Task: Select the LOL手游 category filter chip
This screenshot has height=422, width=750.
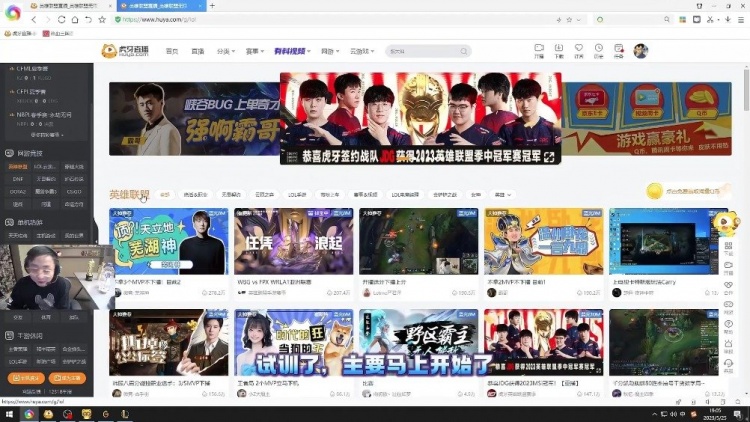Action: click(x=297, y=195)
